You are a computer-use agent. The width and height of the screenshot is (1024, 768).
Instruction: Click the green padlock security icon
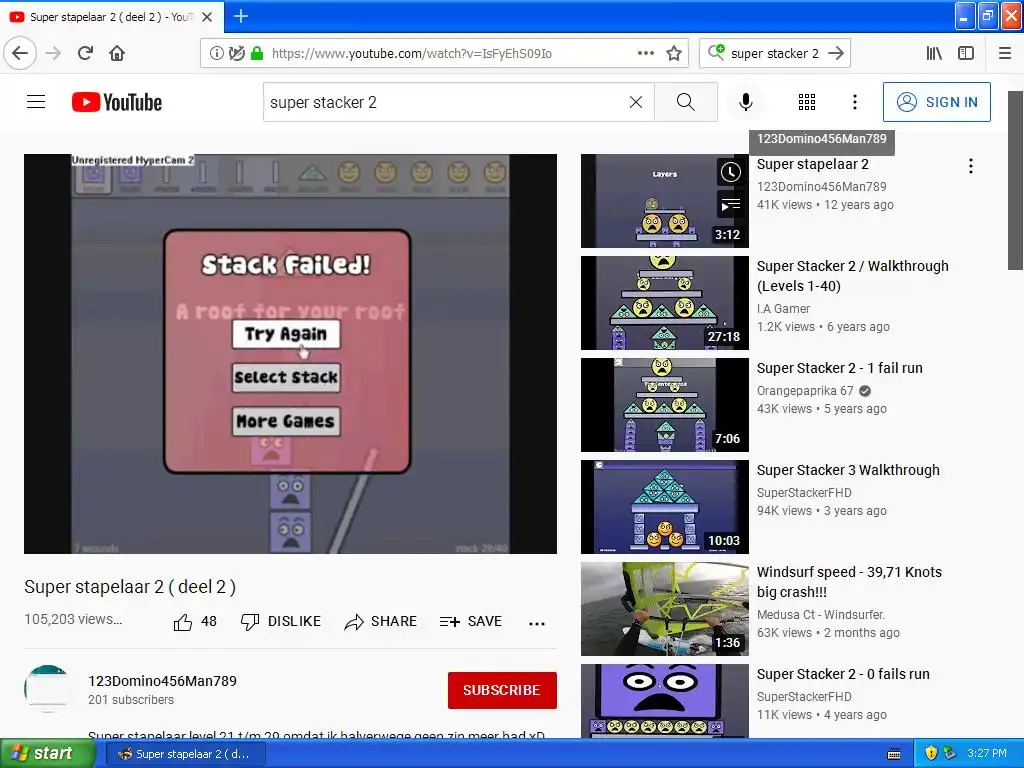257,53
